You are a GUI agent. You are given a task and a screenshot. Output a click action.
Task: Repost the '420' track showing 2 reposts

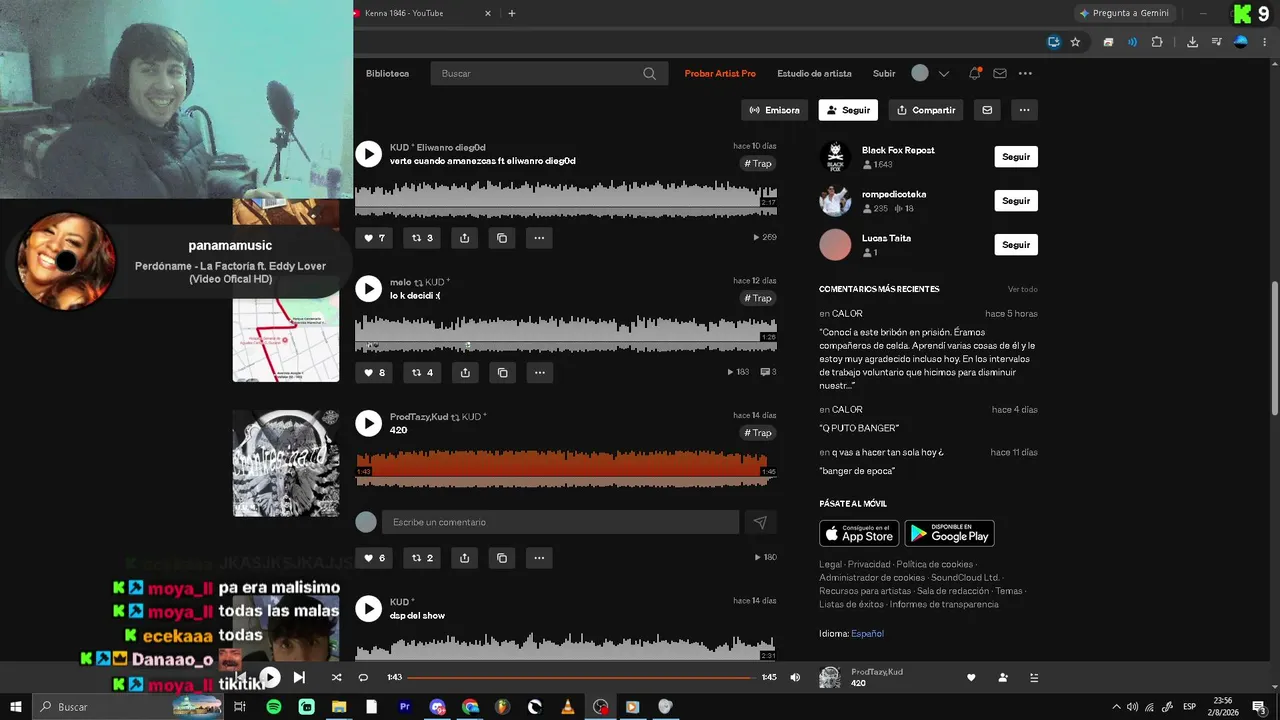(422, 558)
